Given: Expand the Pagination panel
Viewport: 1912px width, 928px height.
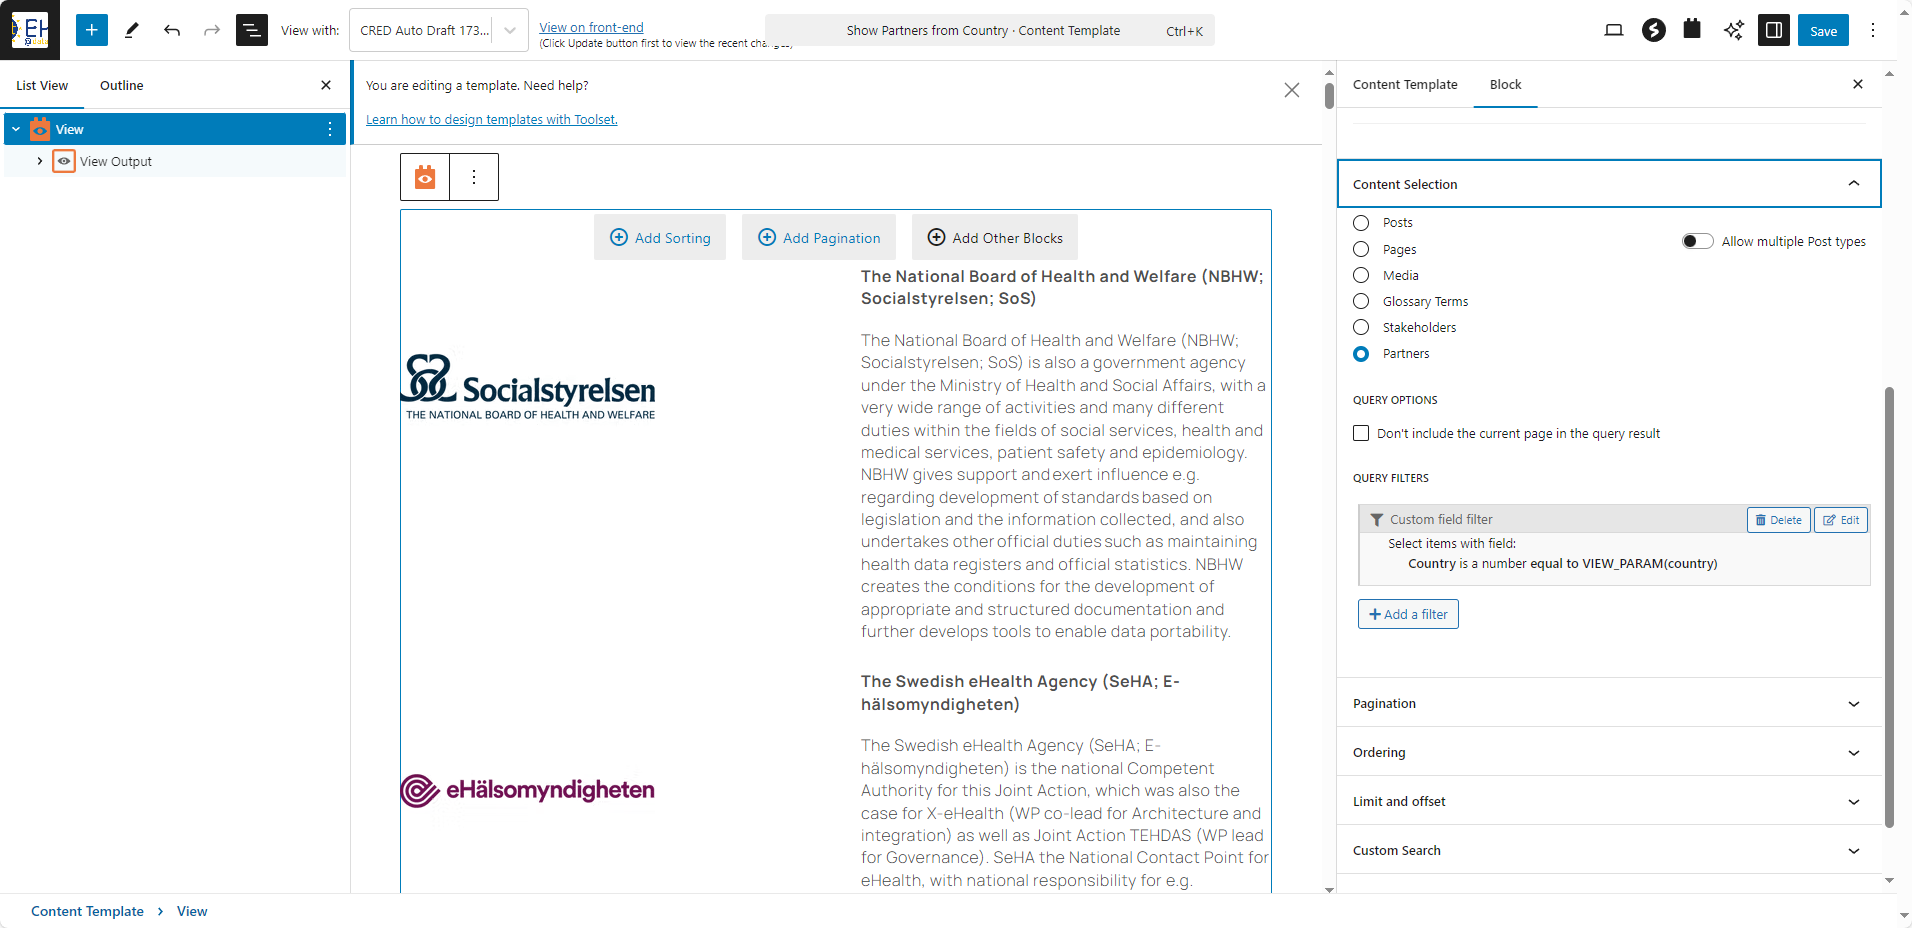Looking at the screenshot, I should point(1609,703).
